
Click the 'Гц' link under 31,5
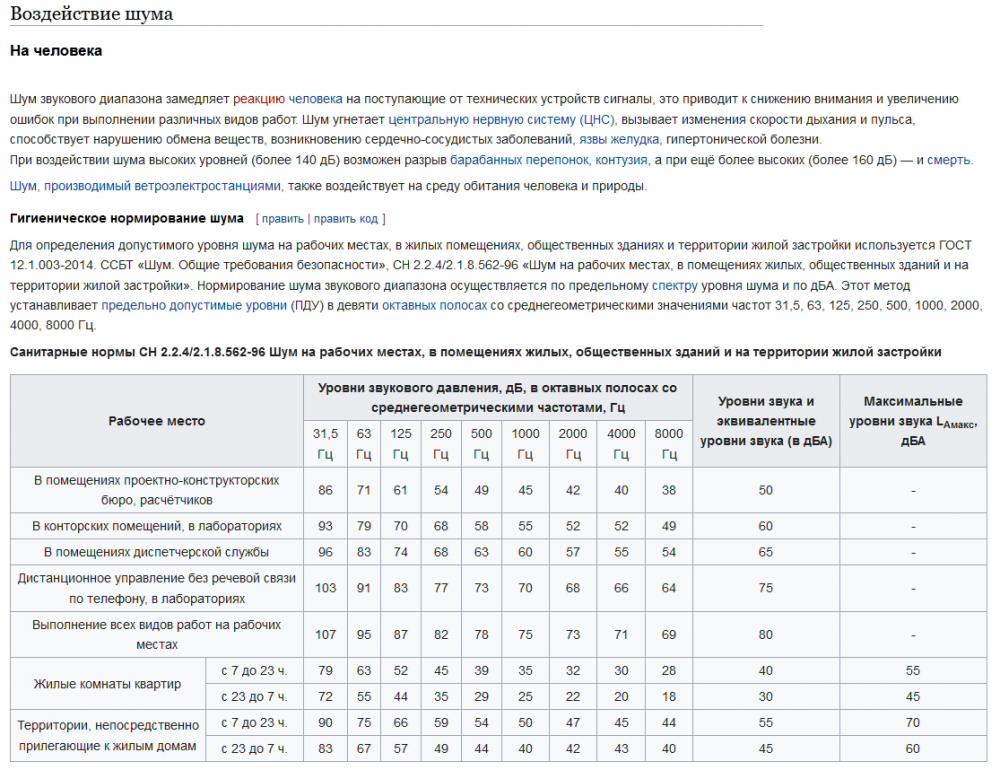tap(325, 454)
